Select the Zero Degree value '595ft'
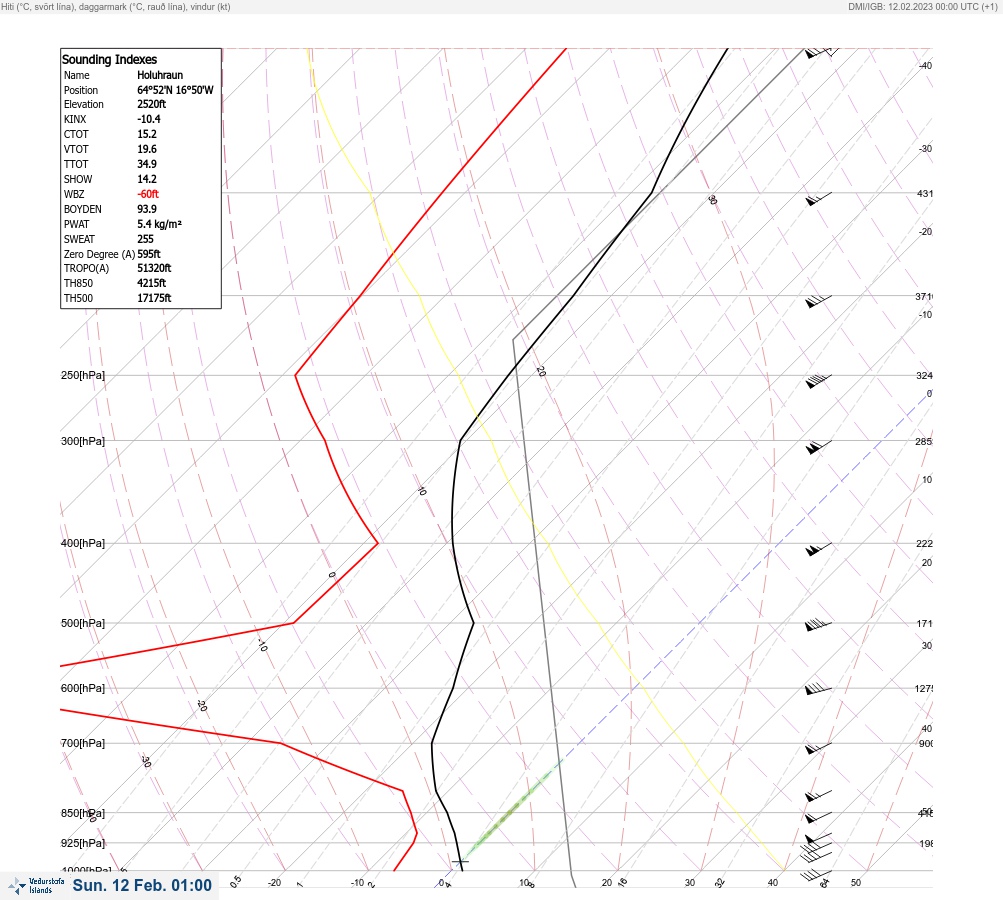This screenshot has height=900, width=1003. [x=149, y=254]
